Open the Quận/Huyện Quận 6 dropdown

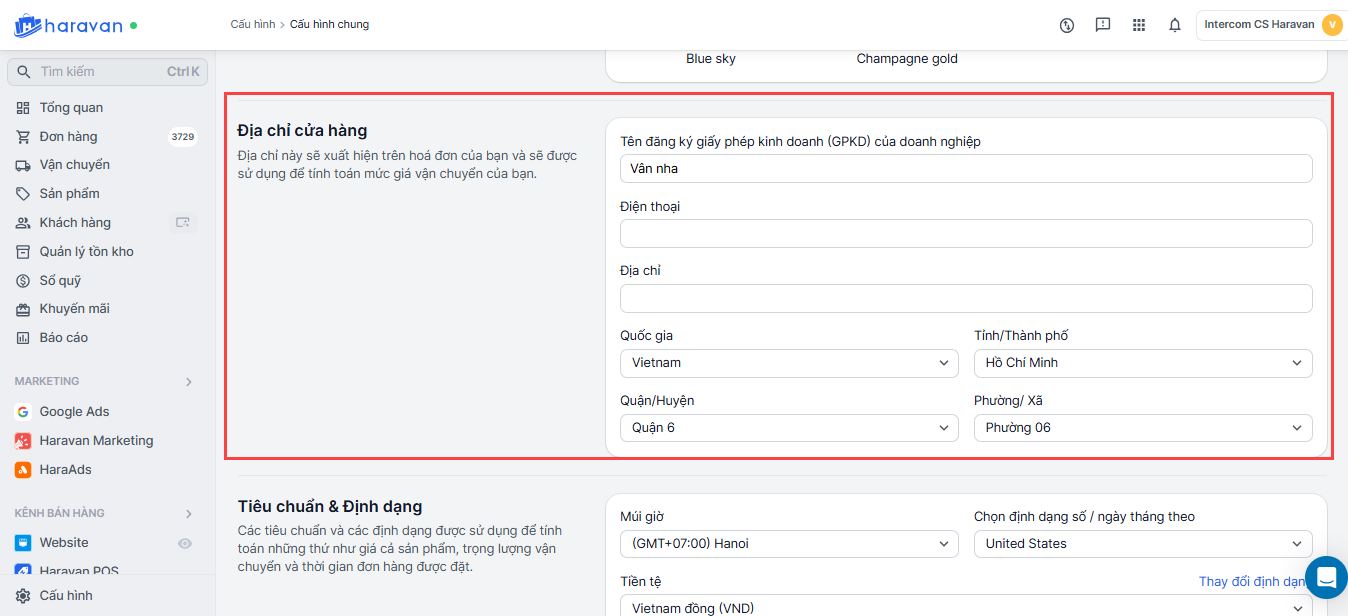(x=789, y=428)
